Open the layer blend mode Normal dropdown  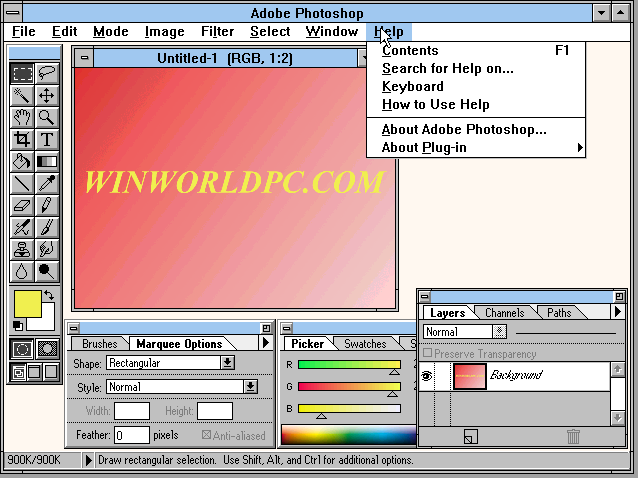[500, 332]
